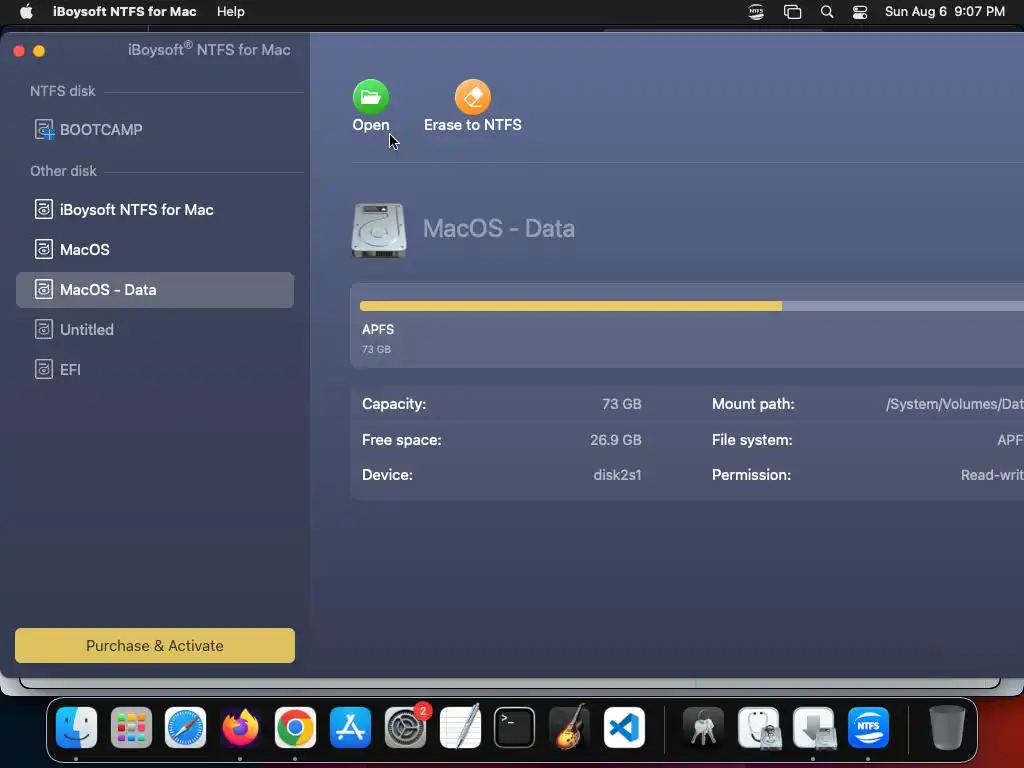1024x768 pixels.
Task: Select the BOOTCAMP disk label
Action: point(101,129)
